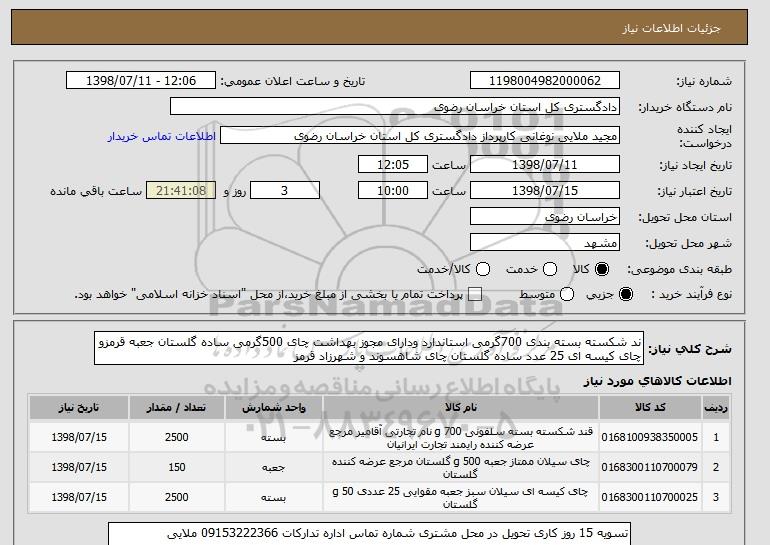Click the buyer organization name field
Viewport: 770px width, 545px height.
[x=395, y=107]
